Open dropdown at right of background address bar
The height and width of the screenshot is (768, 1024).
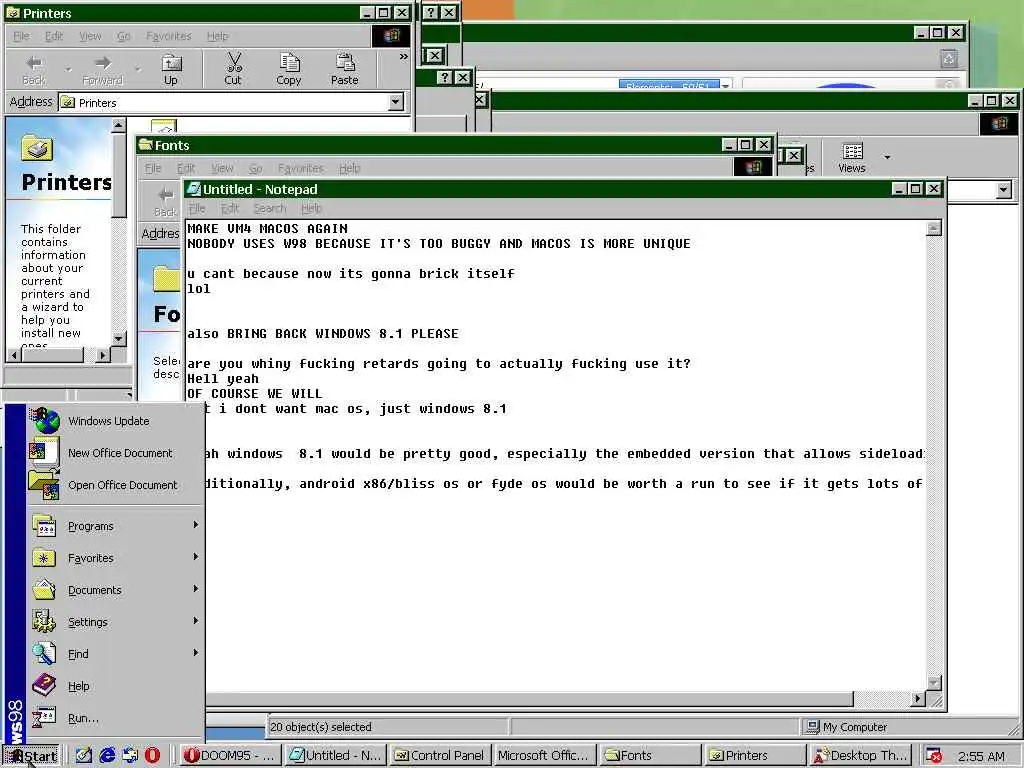pos(1004,190)
